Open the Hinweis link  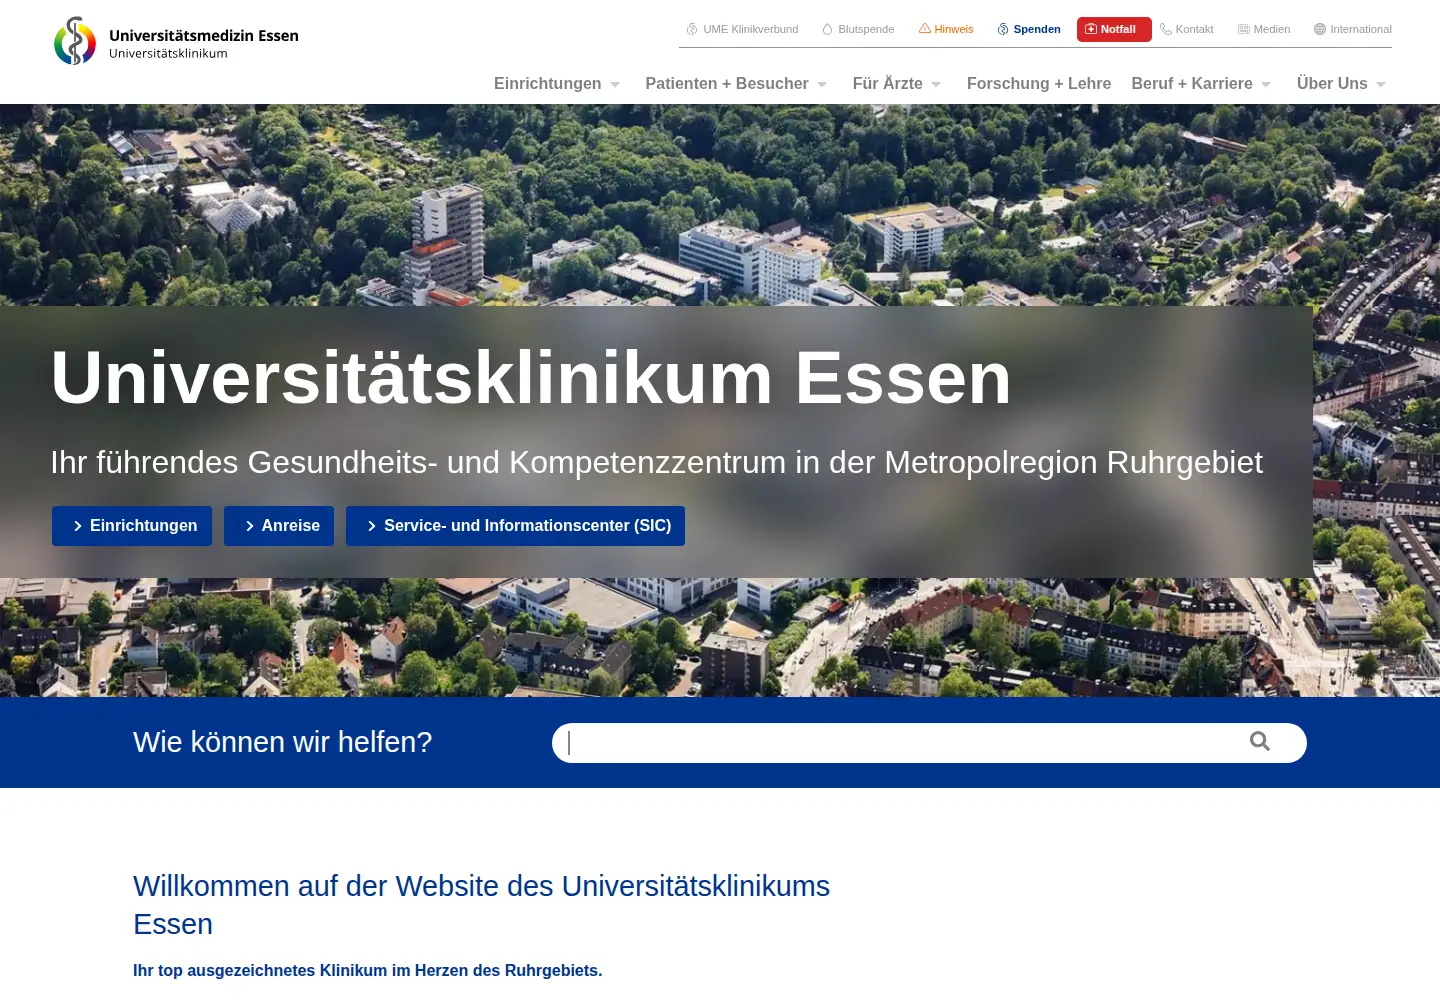click(x=954, y=29)
